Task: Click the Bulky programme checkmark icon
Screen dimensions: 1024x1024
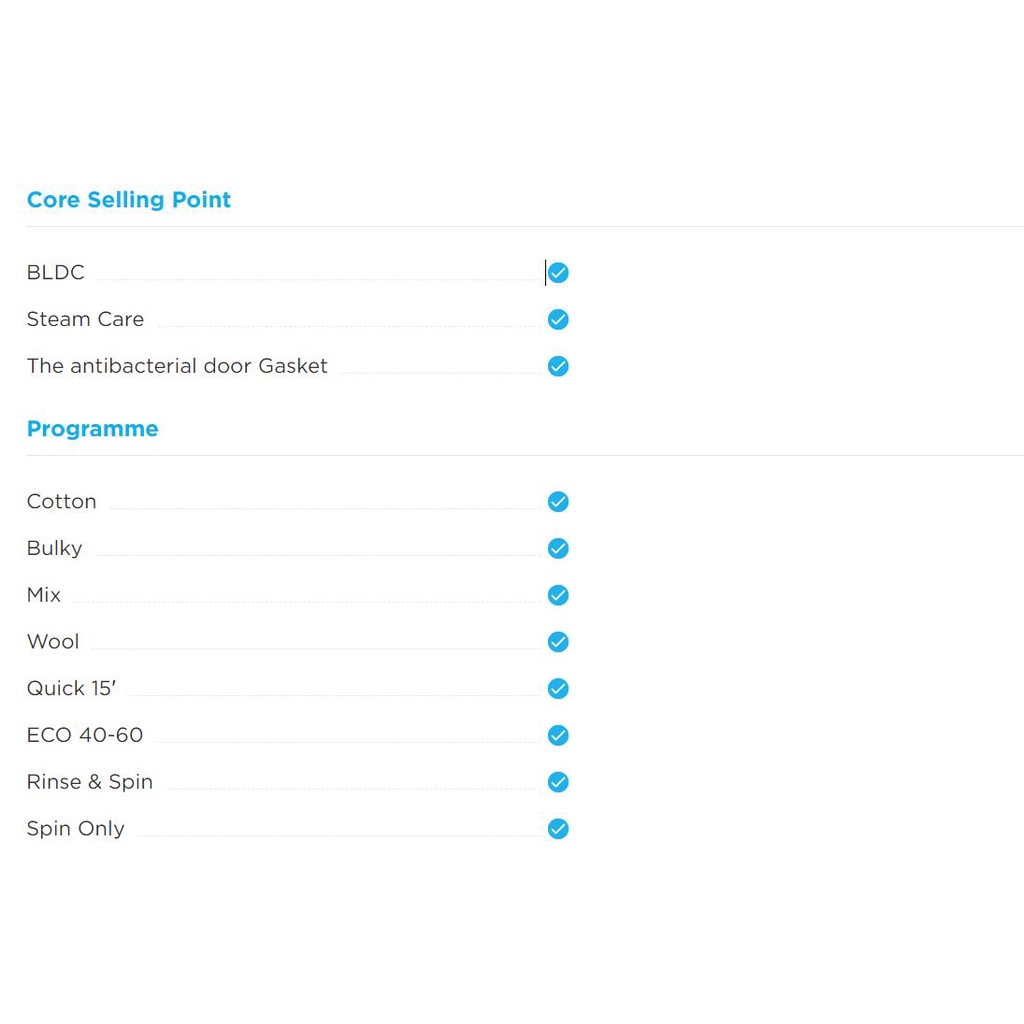Action: click(558, 549)
